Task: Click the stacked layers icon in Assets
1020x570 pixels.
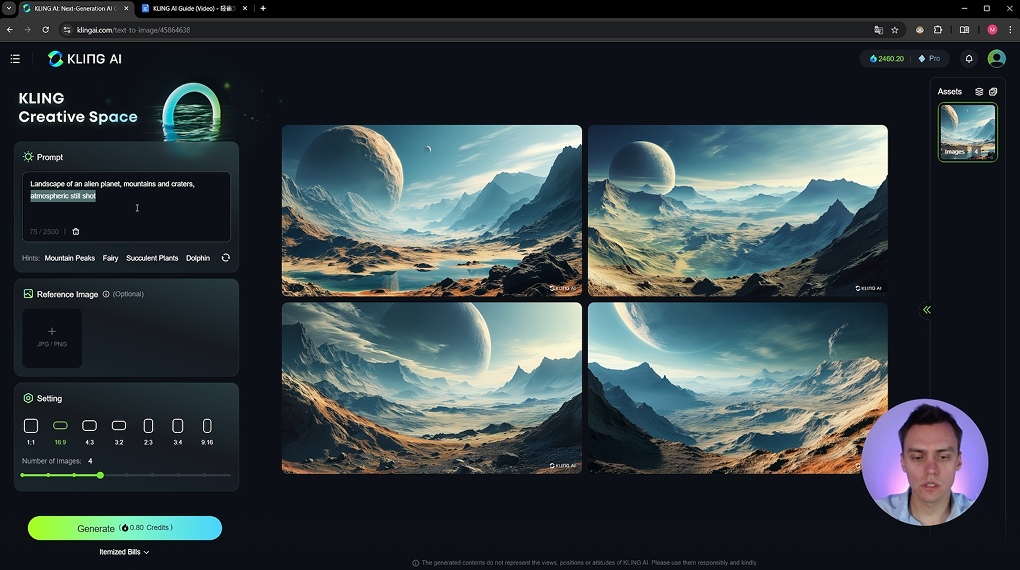Action: click(x=979, y=92)
